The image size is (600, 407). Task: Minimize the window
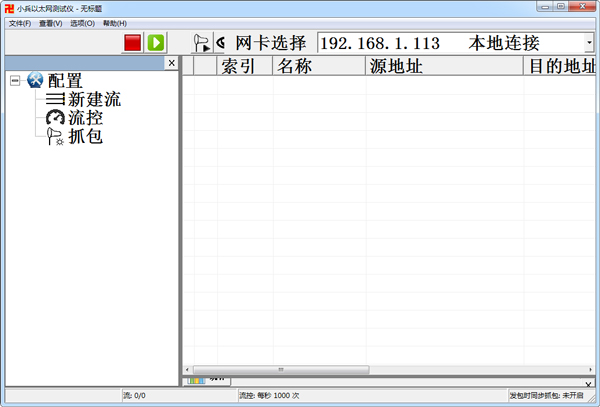click(545, 7)
